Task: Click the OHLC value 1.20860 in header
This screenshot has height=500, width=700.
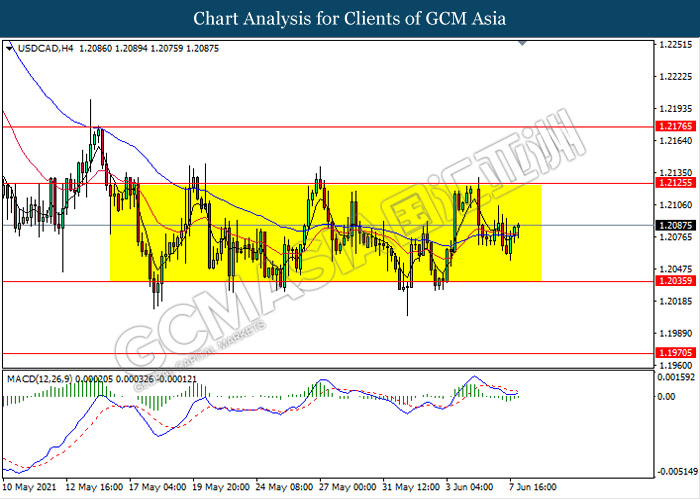Action: 96,48
